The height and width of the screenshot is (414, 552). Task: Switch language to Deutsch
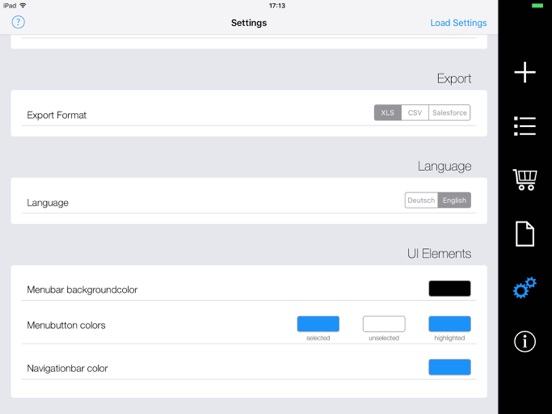click(421, 200)
